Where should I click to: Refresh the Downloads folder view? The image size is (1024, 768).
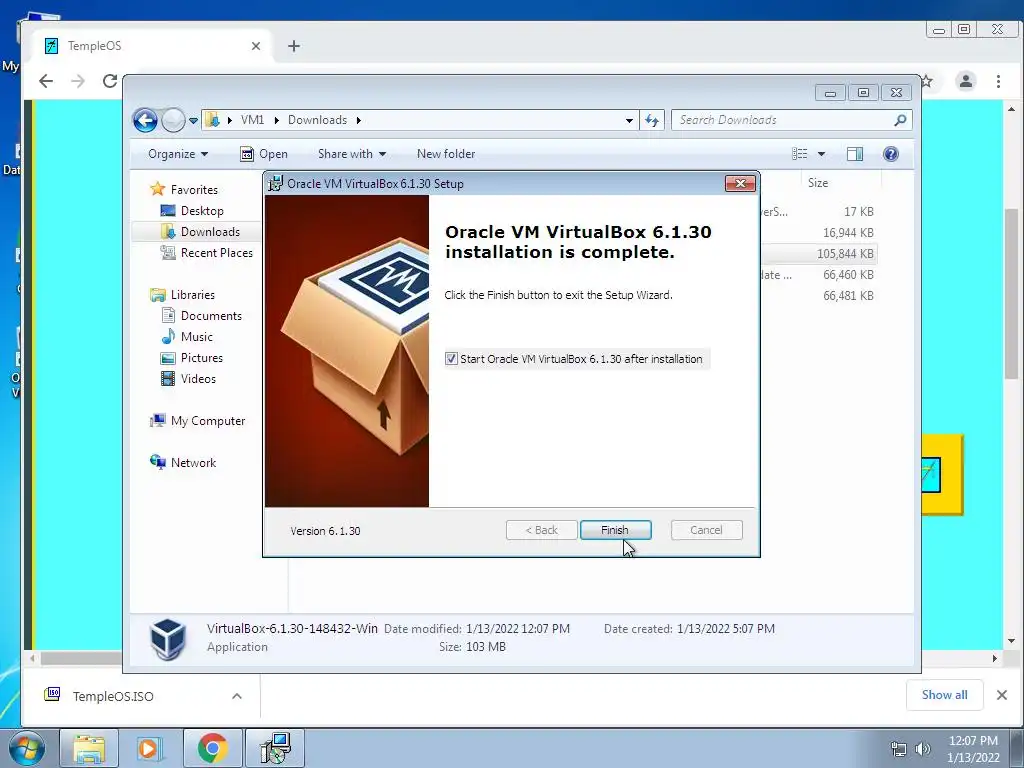tap(652, 120)
